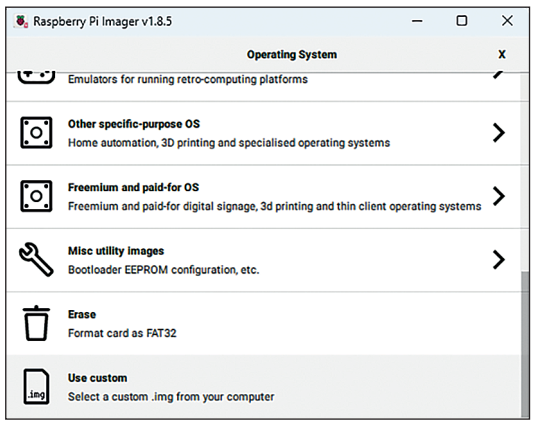The height and width of the screenshot is (427, 535).
Task: Click the list's vertical scrollbar thumb
Action: coord(525,344)
